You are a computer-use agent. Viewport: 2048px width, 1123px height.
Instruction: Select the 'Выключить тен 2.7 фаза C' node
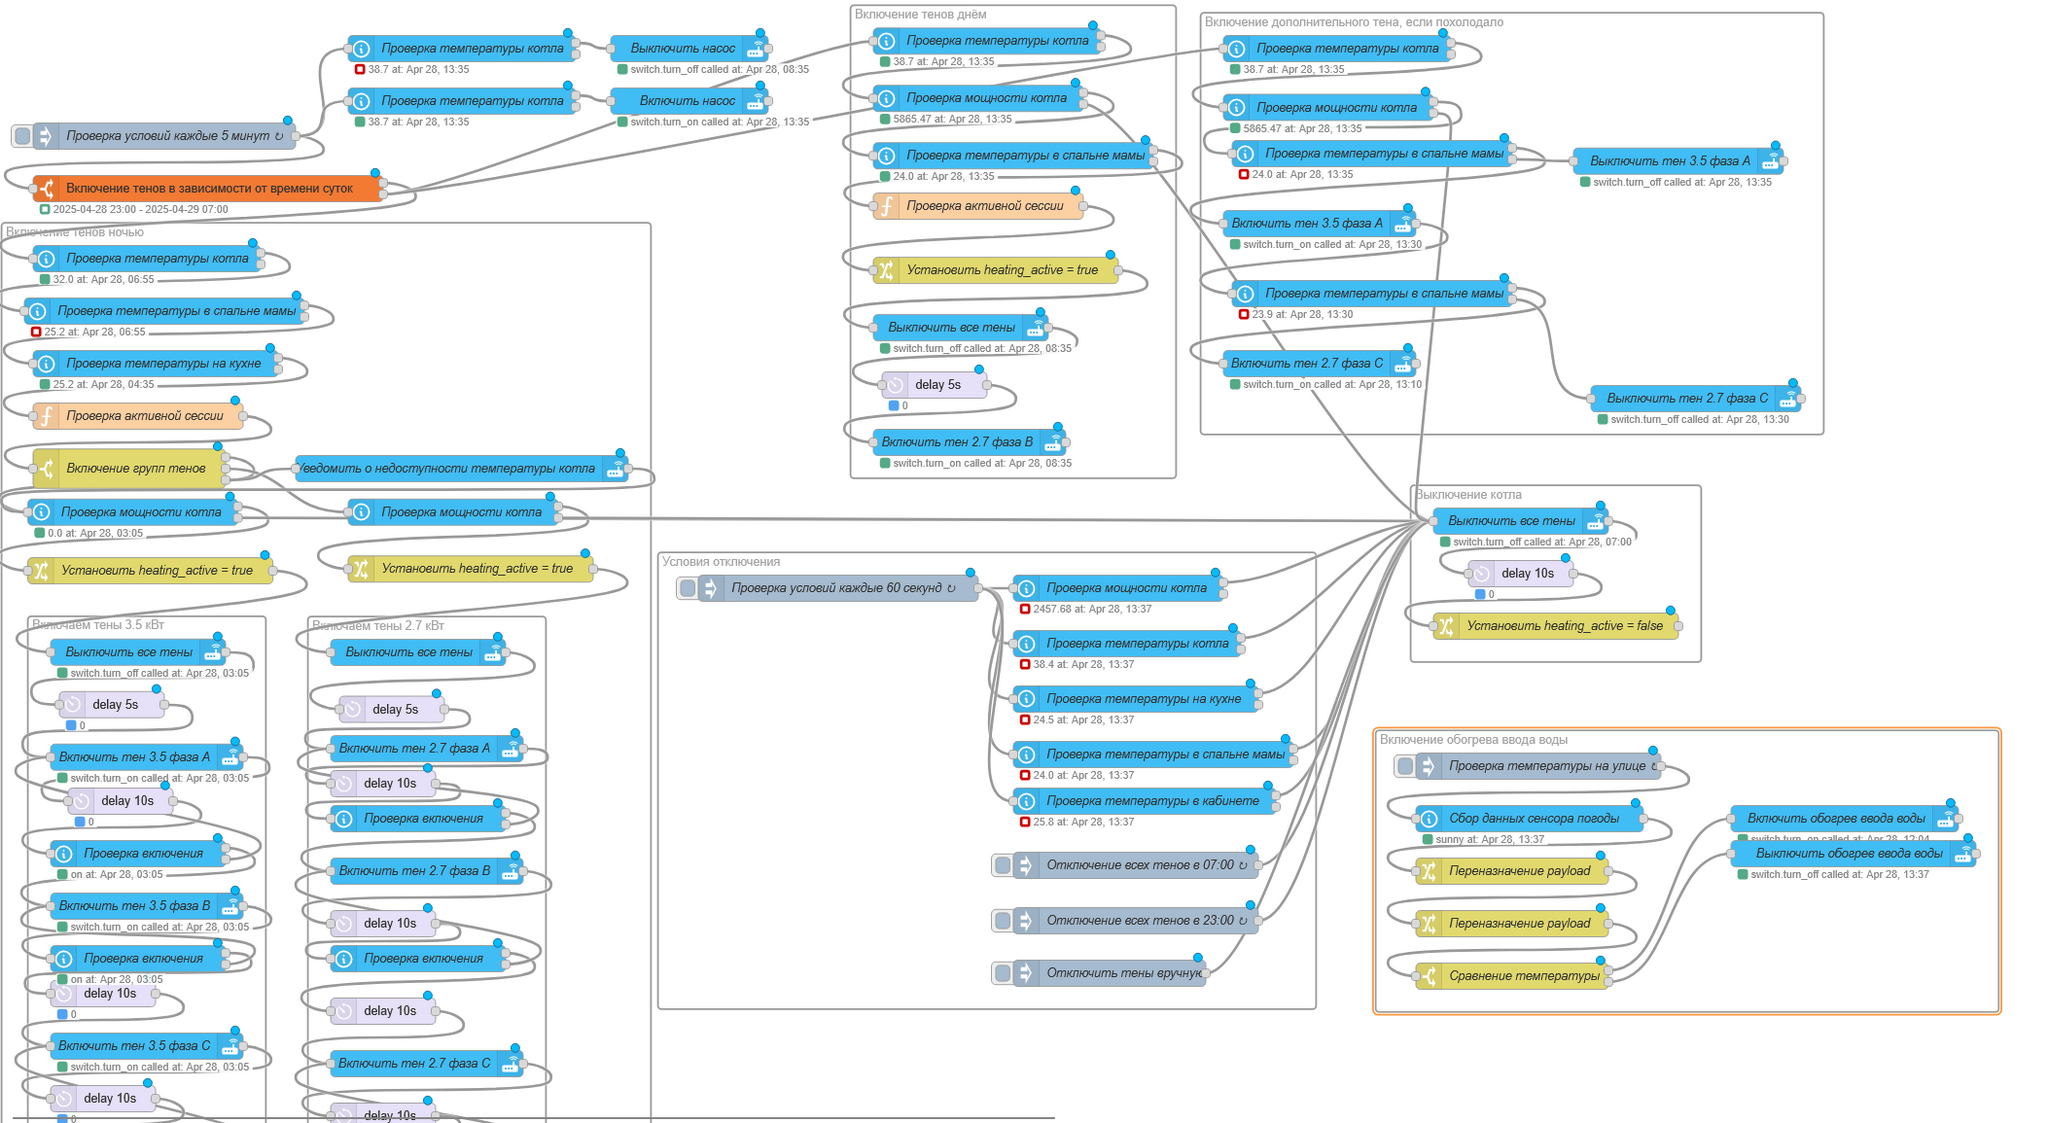point(1686,398)
